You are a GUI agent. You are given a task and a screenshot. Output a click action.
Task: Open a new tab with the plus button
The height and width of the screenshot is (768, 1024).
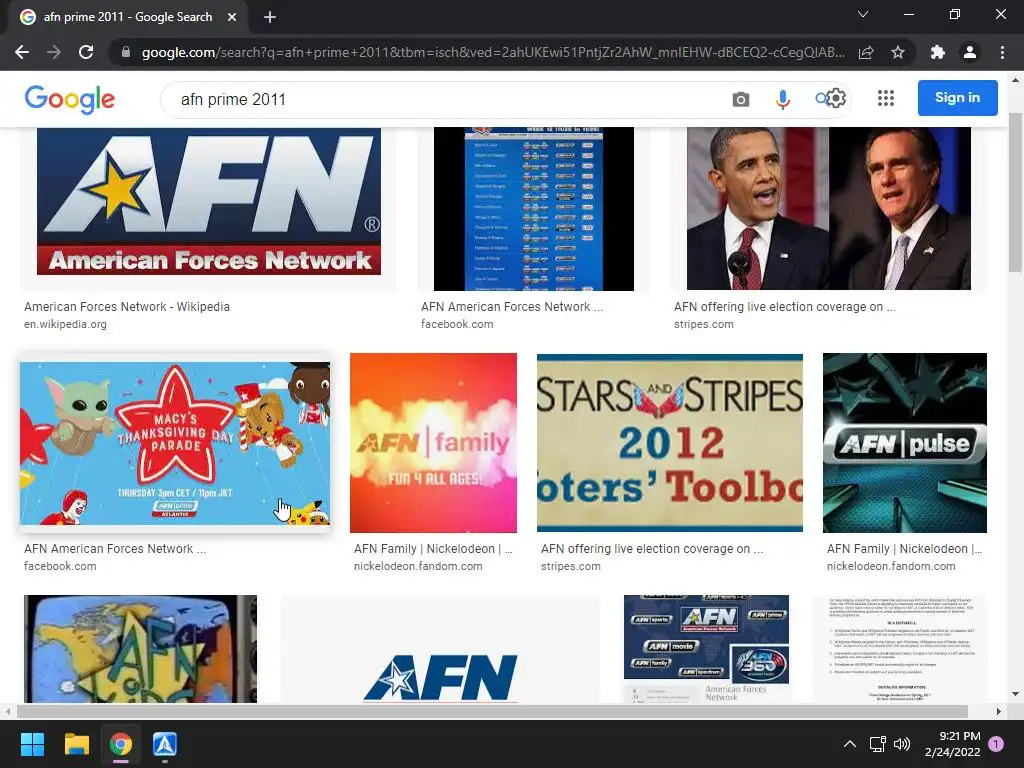click(270, 17)
